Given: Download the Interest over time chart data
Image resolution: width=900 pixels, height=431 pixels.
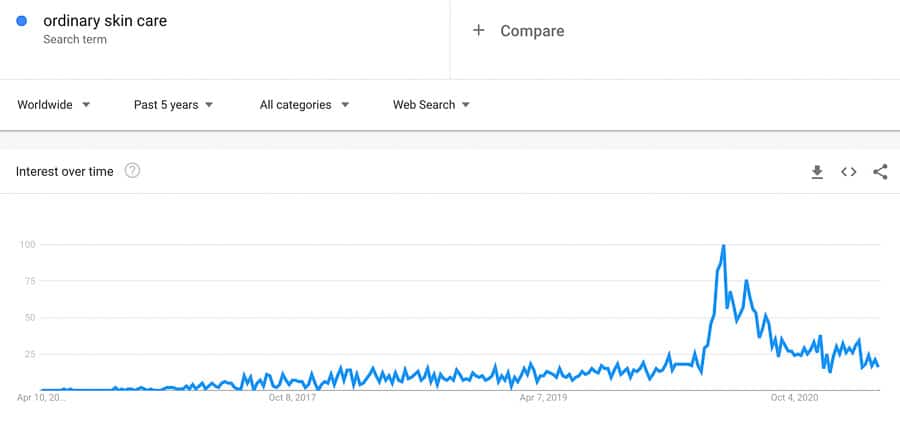Looking at the screenshot, I should pos(817,172).
